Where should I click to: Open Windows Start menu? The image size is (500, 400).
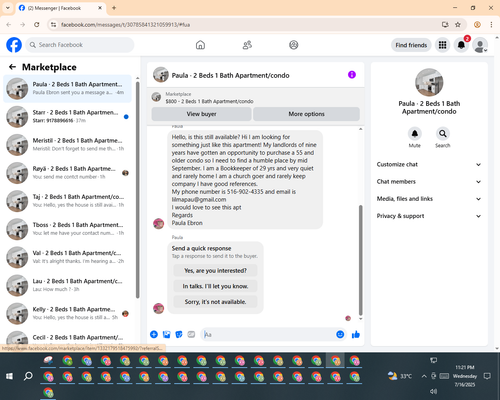pyautogui.click(x=9, y=376)
